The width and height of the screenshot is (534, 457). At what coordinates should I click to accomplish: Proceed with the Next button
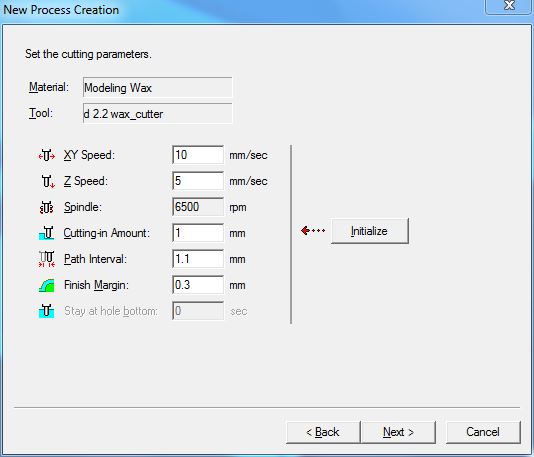(398, 432)
